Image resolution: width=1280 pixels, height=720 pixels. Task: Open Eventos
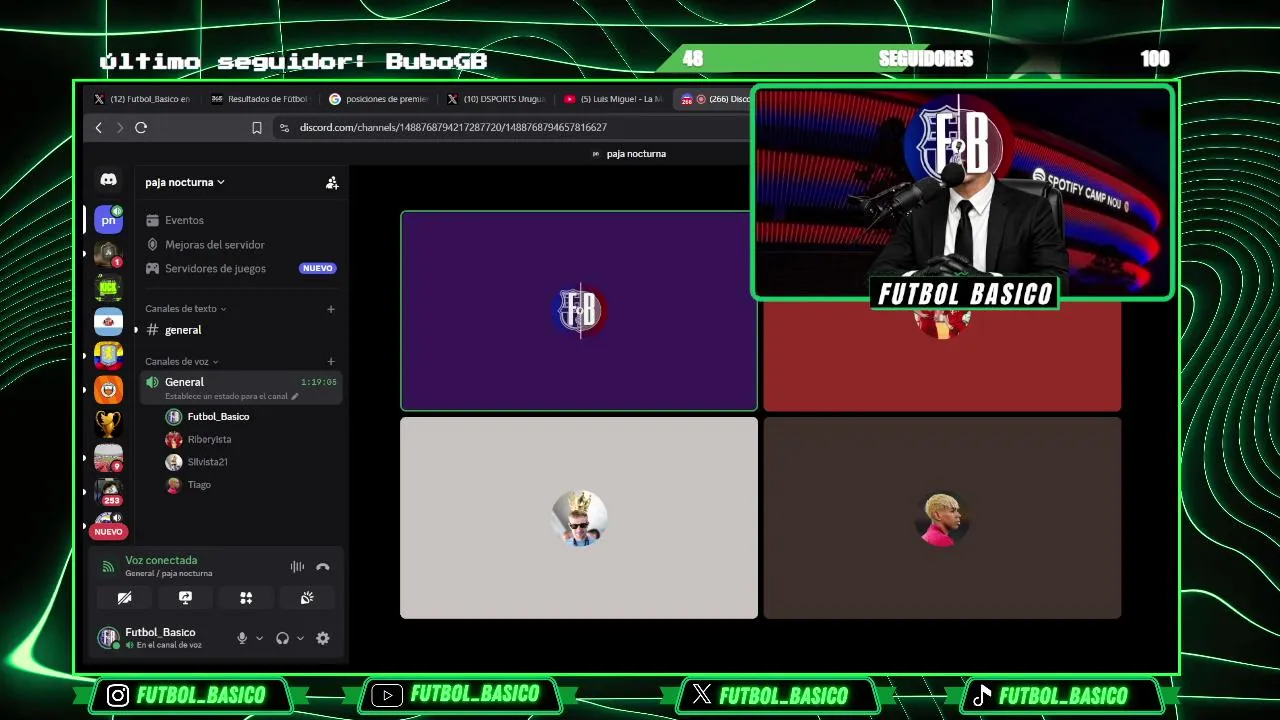tap(240, 220)
